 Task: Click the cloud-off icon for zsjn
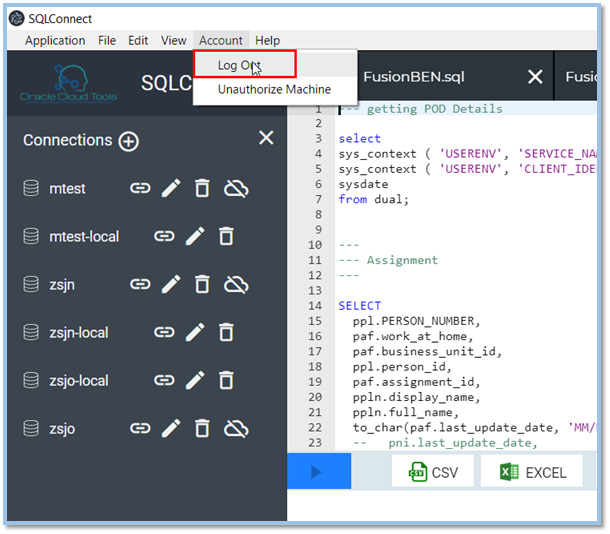click(236, 285)
